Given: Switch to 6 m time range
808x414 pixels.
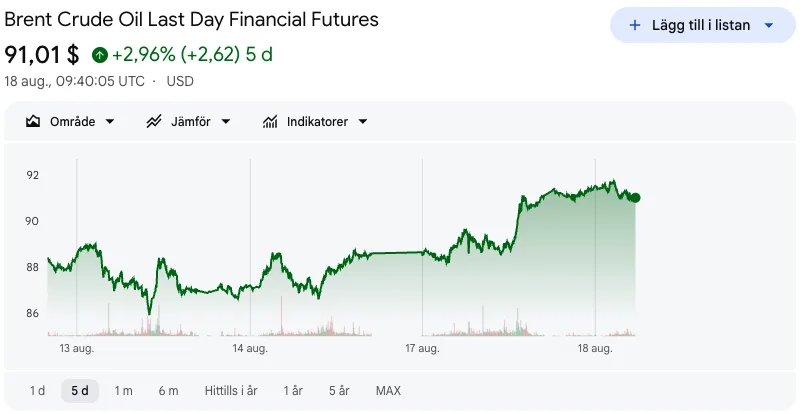Looking at the screenshot, I should tap(169, 391).
